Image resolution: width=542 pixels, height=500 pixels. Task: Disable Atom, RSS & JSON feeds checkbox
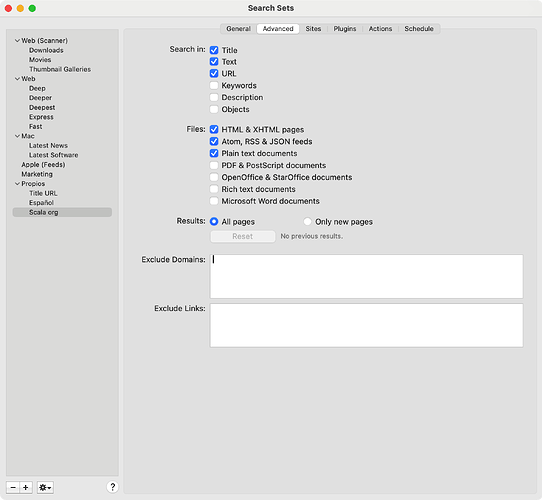pos(214,141)
